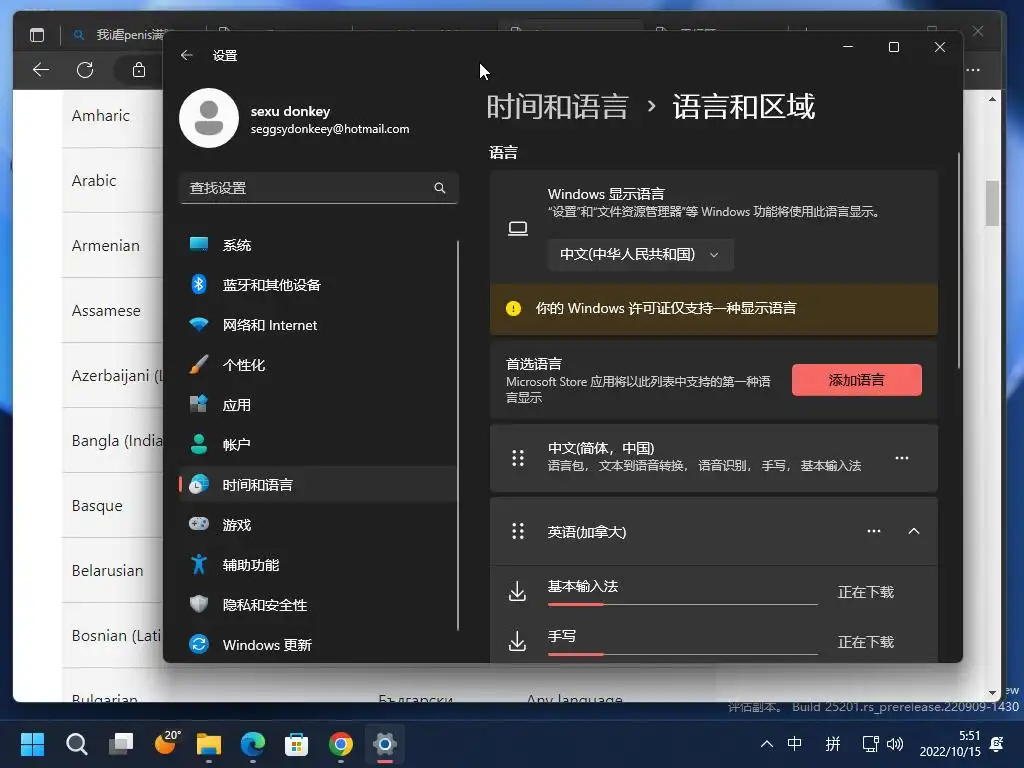
Task: Open taskbar Search
Action: pyautogui.click(x=76, y=744)
